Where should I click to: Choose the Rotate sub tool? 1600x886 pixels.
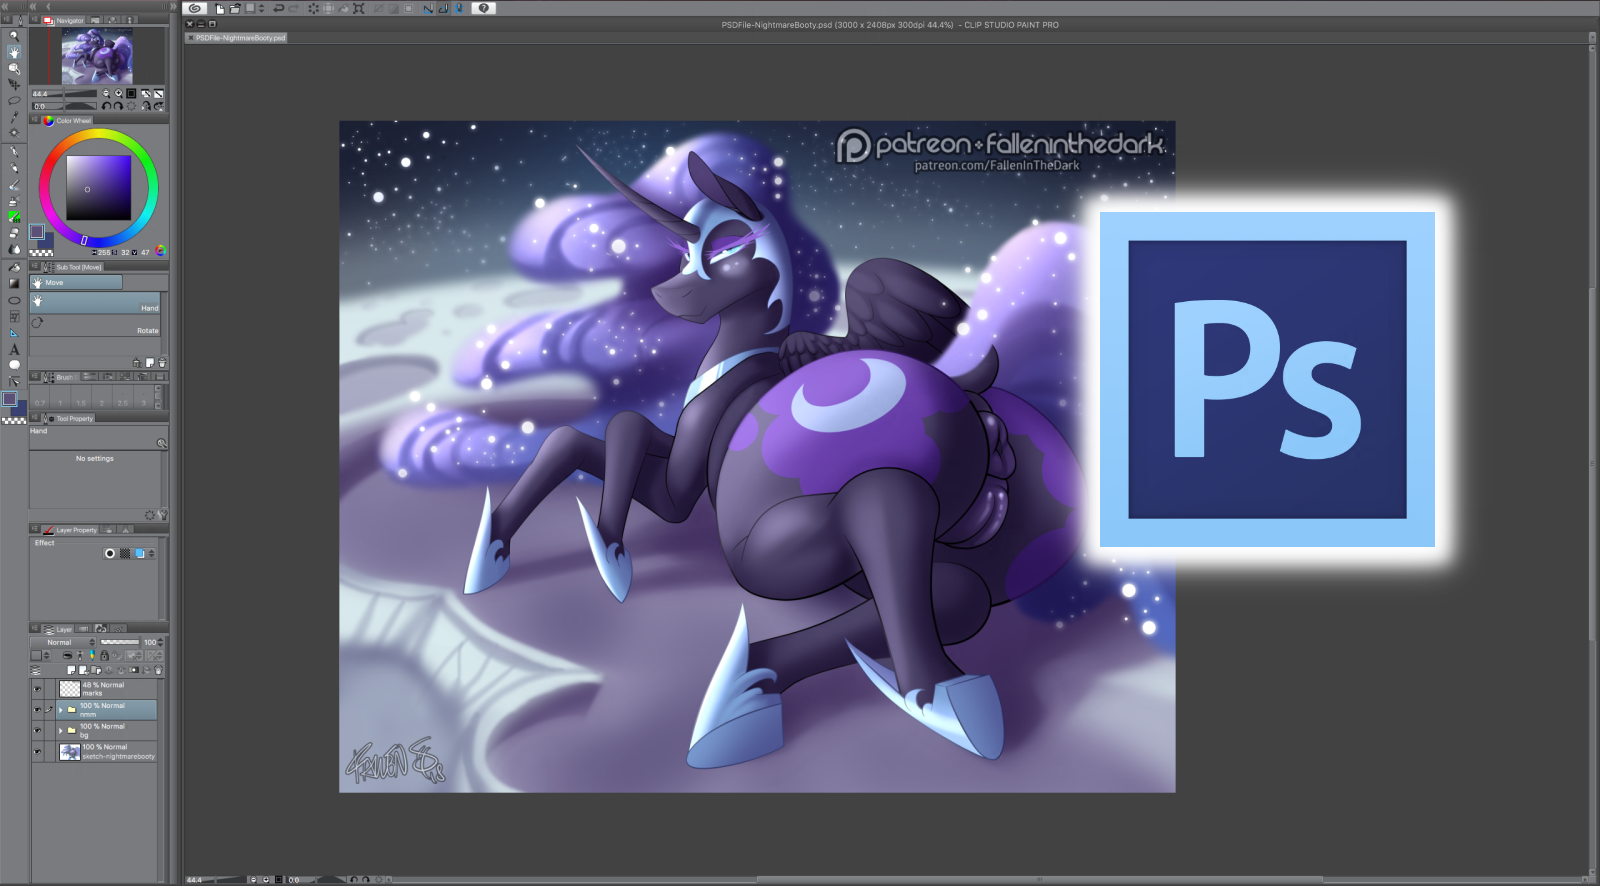[95, 325]
